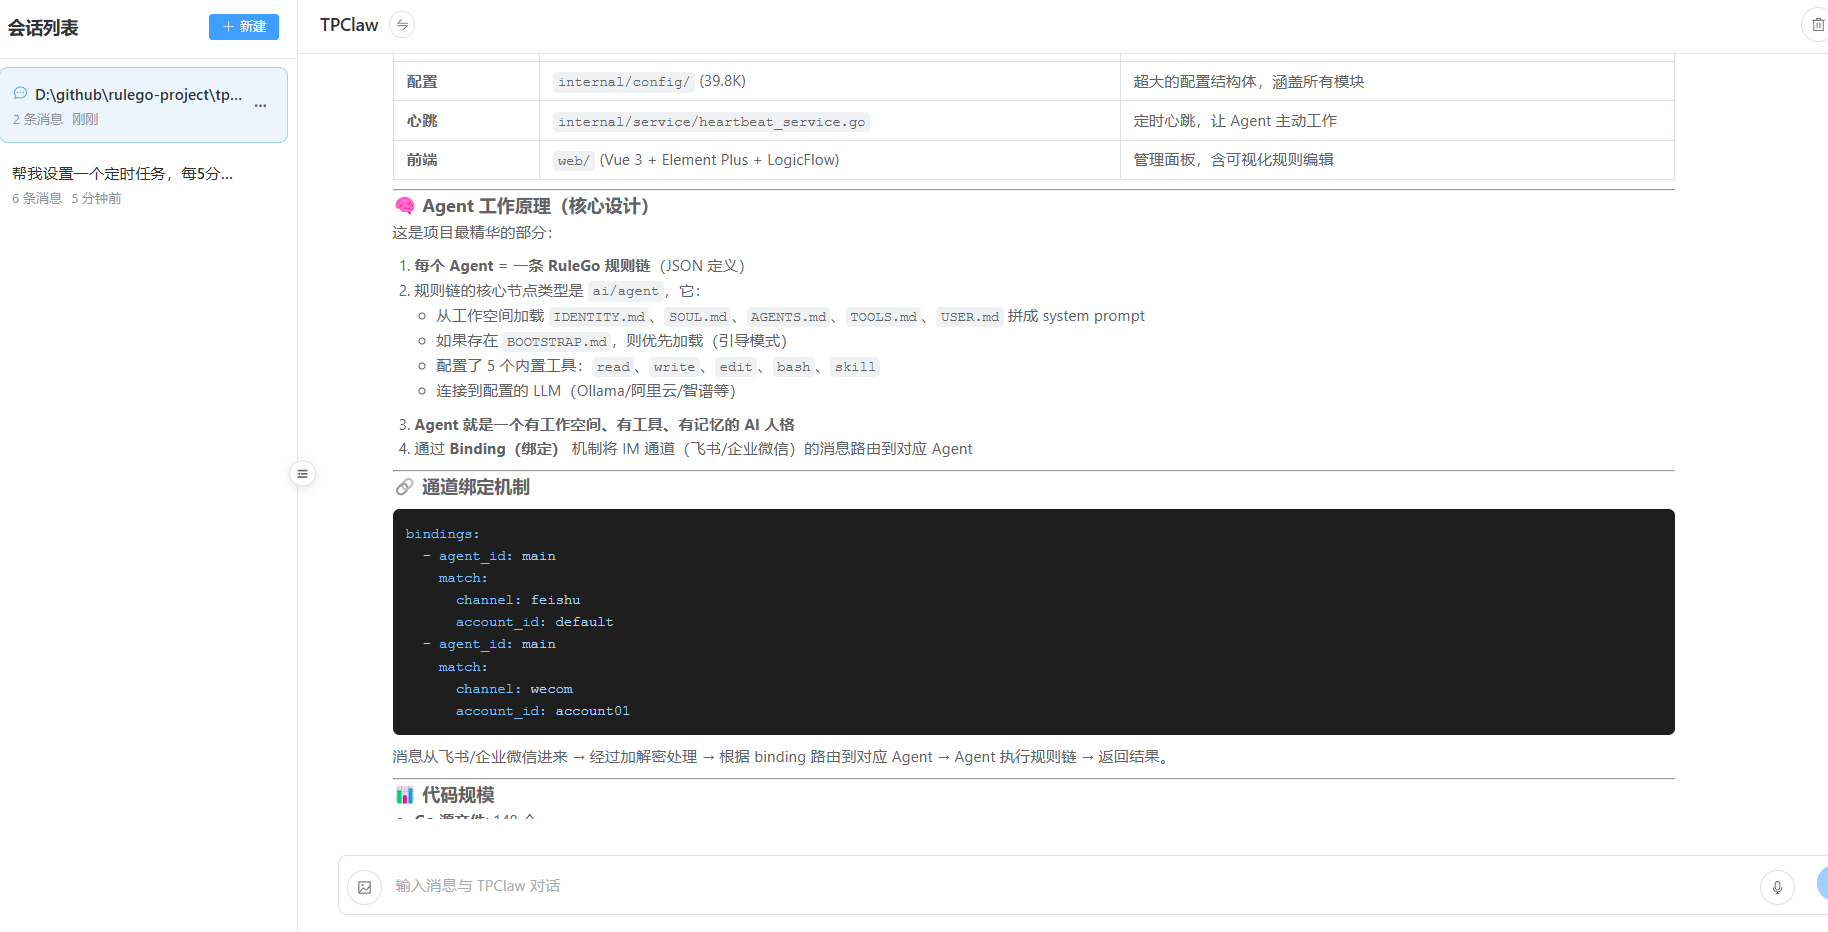The image size is (1828, 932).
Task: Click the bash tool tag
Action: pyautogui.click(x=793, y=367)
